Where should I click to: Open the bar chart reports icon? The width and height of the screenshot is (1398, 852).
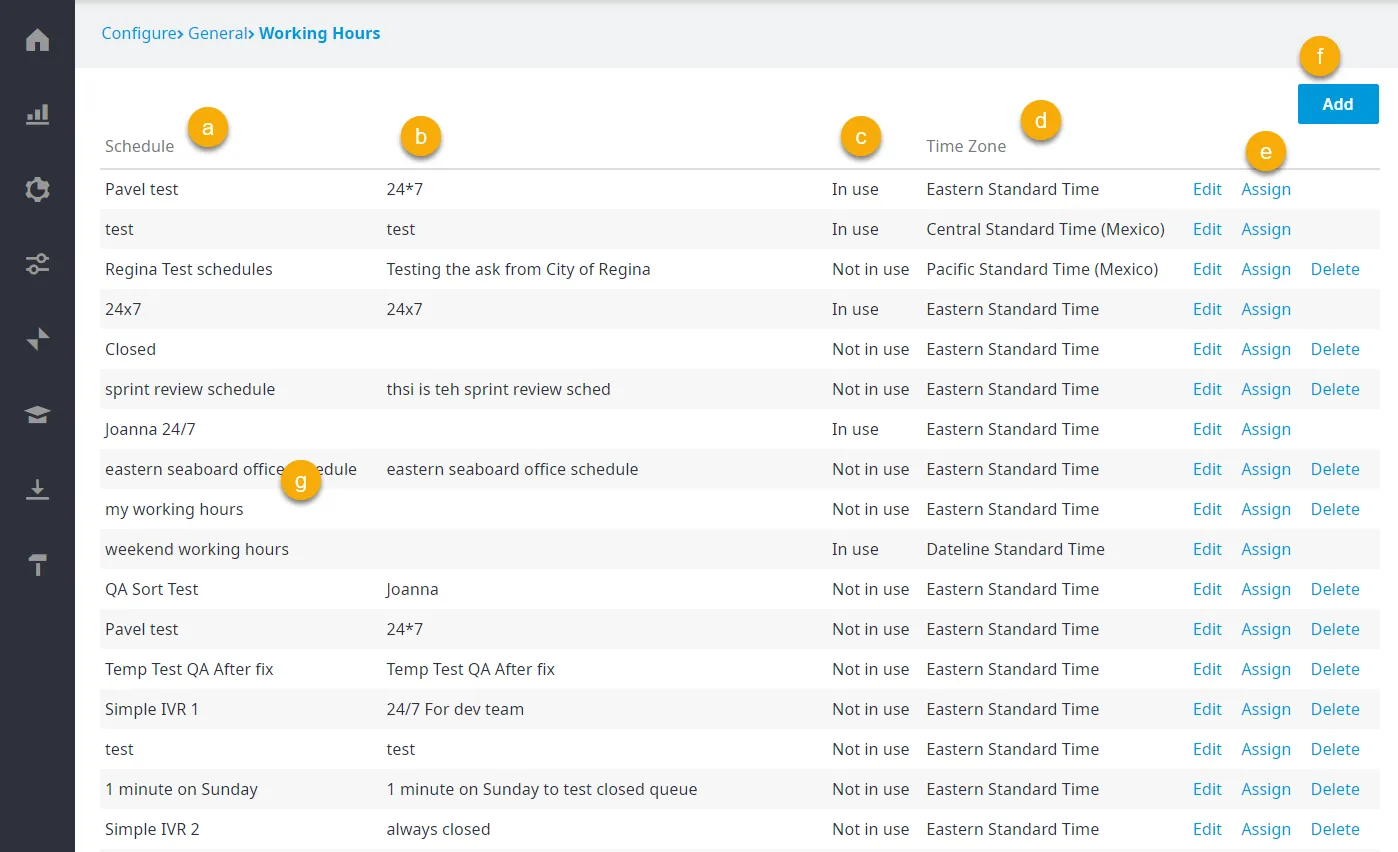click(x=37, y=114)
